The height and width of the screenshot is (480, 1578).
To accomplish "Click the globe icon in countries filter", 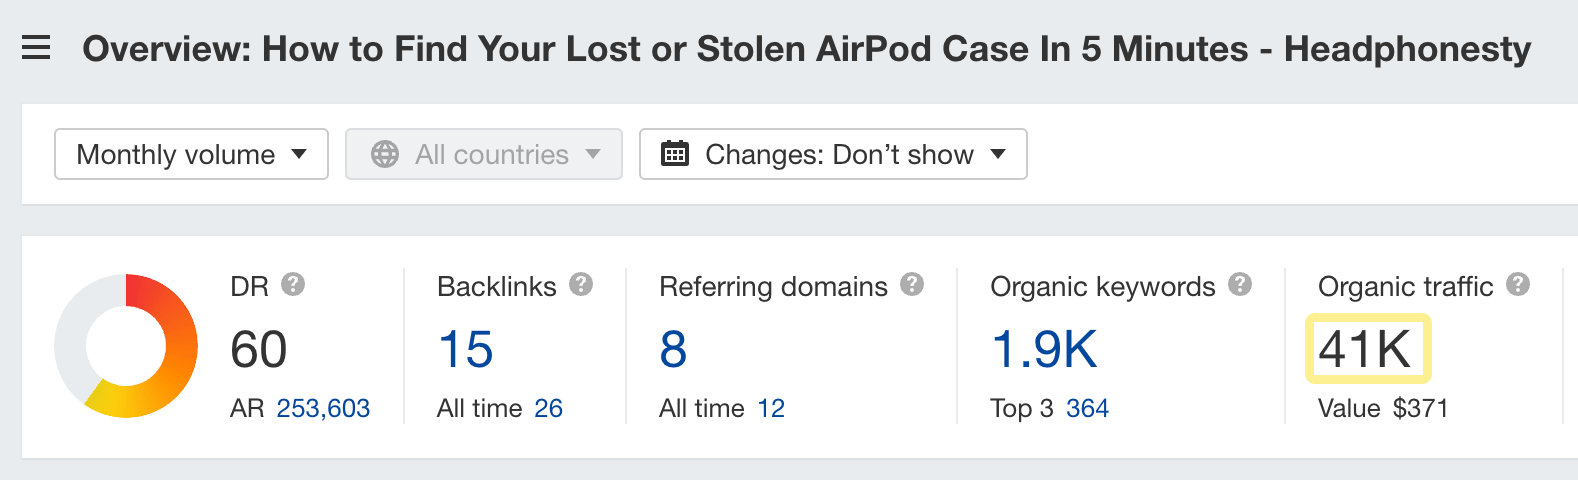I will 385,154.
